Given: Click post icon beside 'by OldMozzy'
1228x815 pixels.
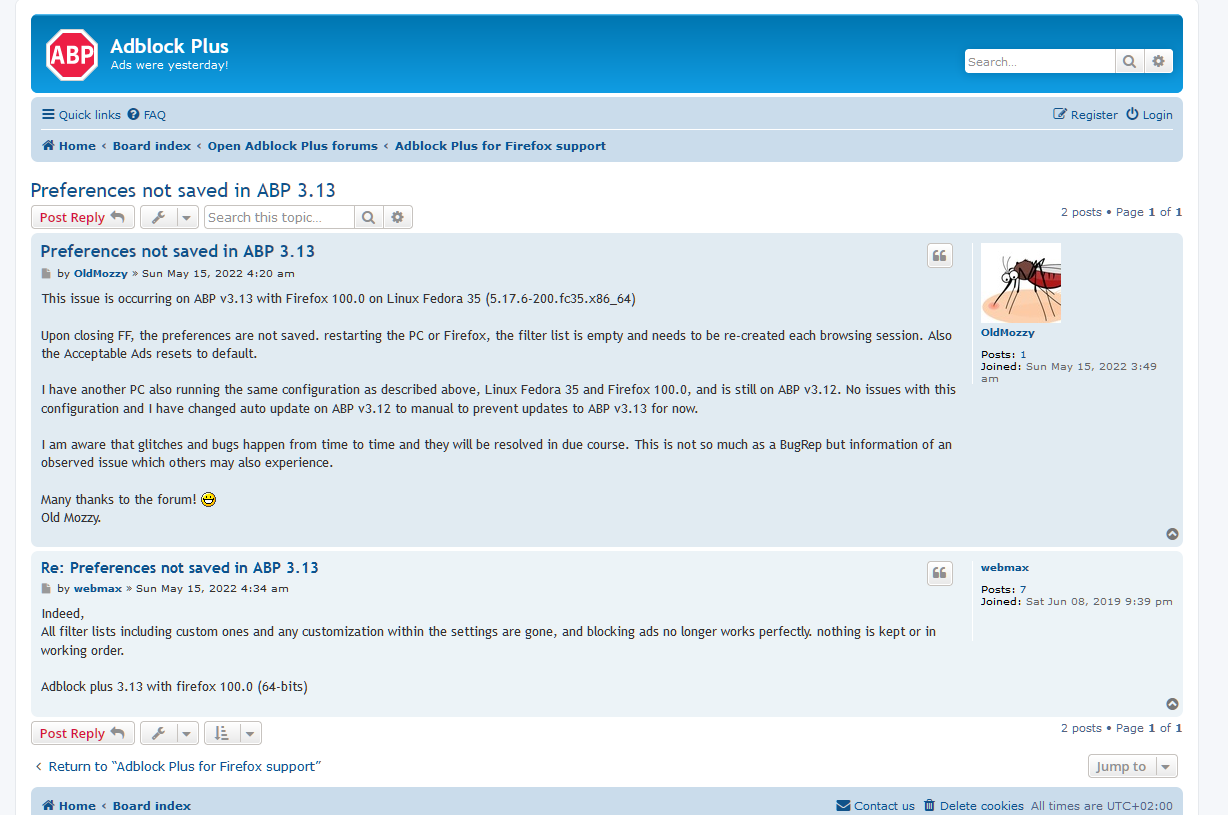Looking at the screenshot, I should tap(45, 273).
